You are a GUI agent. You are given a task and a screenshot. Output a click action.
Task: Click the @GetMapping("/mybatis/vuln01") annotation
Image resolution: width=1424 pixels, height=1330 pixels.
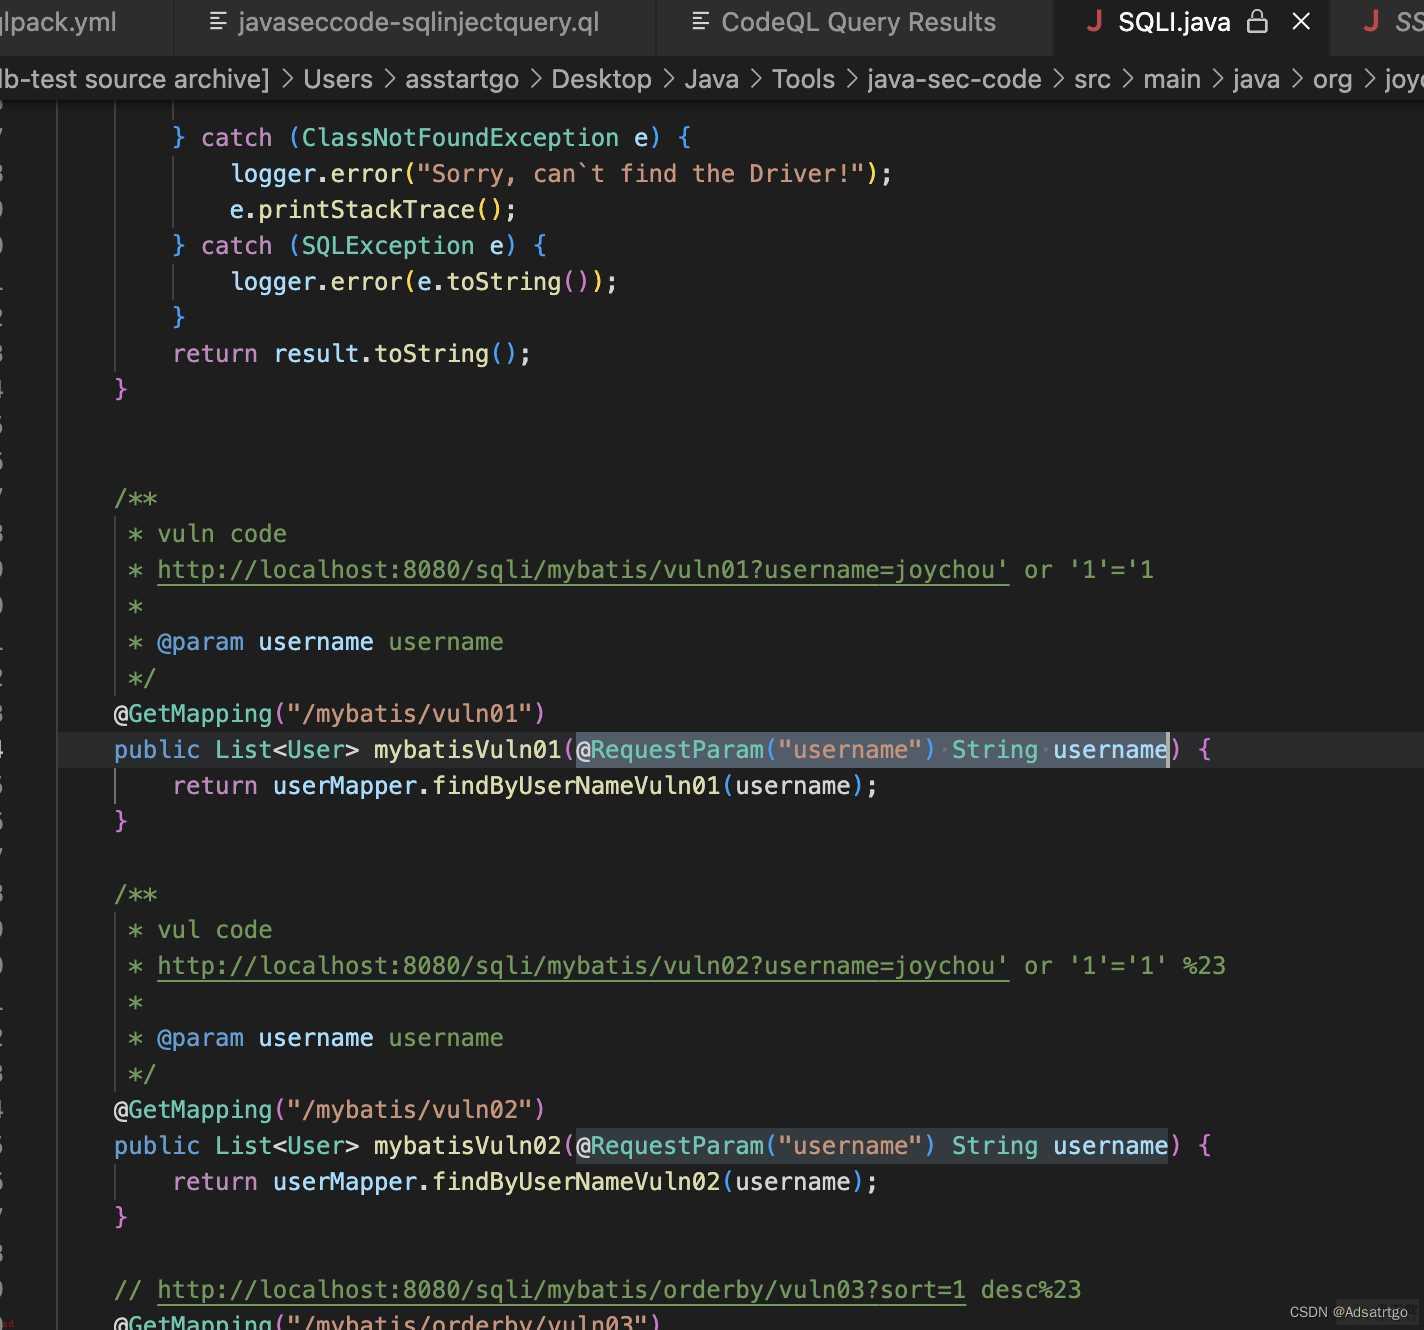pyautogui.click(x=329, y=714)
